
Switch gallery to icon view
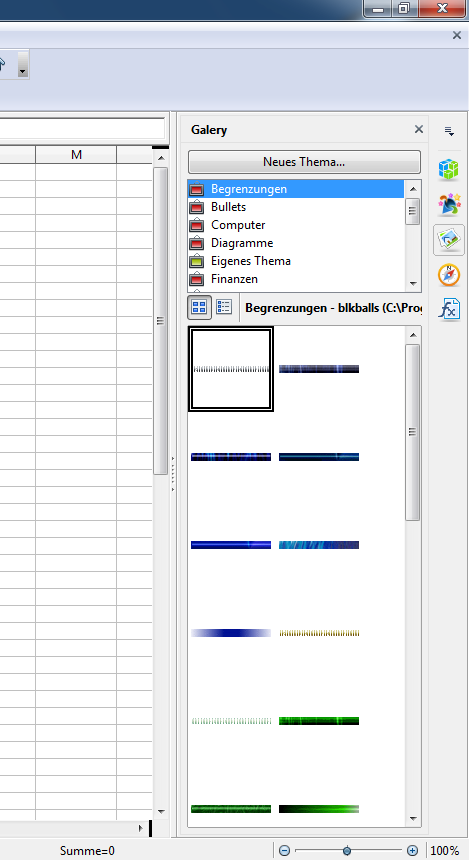[x=199, y=307]
